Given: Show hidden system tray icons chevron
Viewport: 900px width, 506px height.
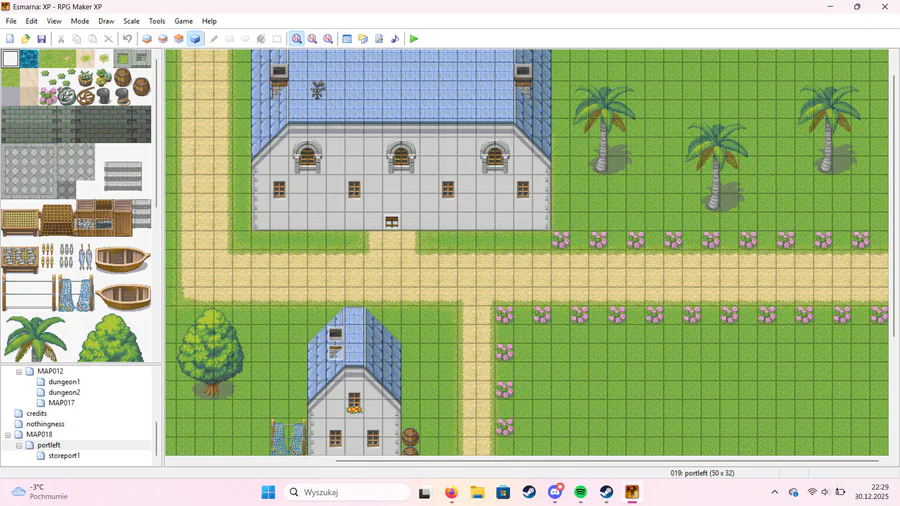Looking at the screenshot, I should coord(775,492).
